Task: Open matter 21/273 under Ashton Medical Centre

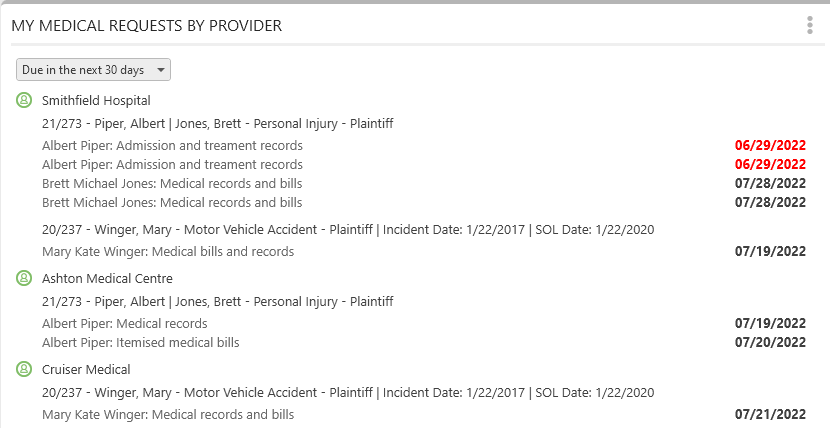Action: pos(218,302)
